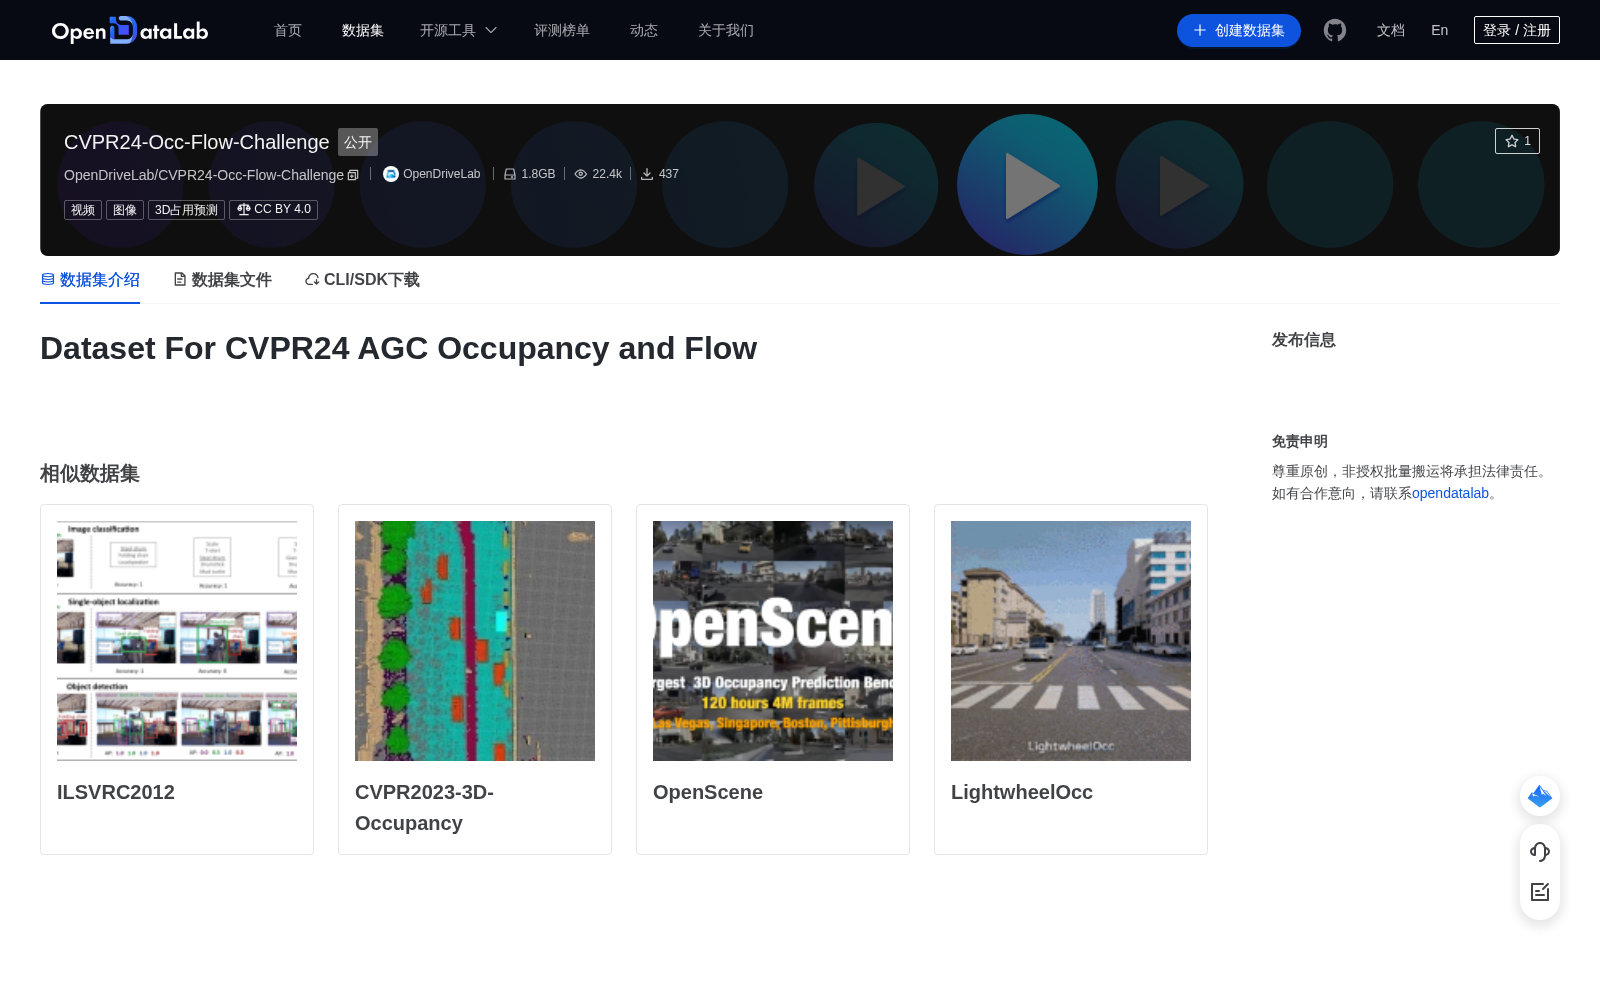Click the dataset size disk icon

(x=510, y=174)
